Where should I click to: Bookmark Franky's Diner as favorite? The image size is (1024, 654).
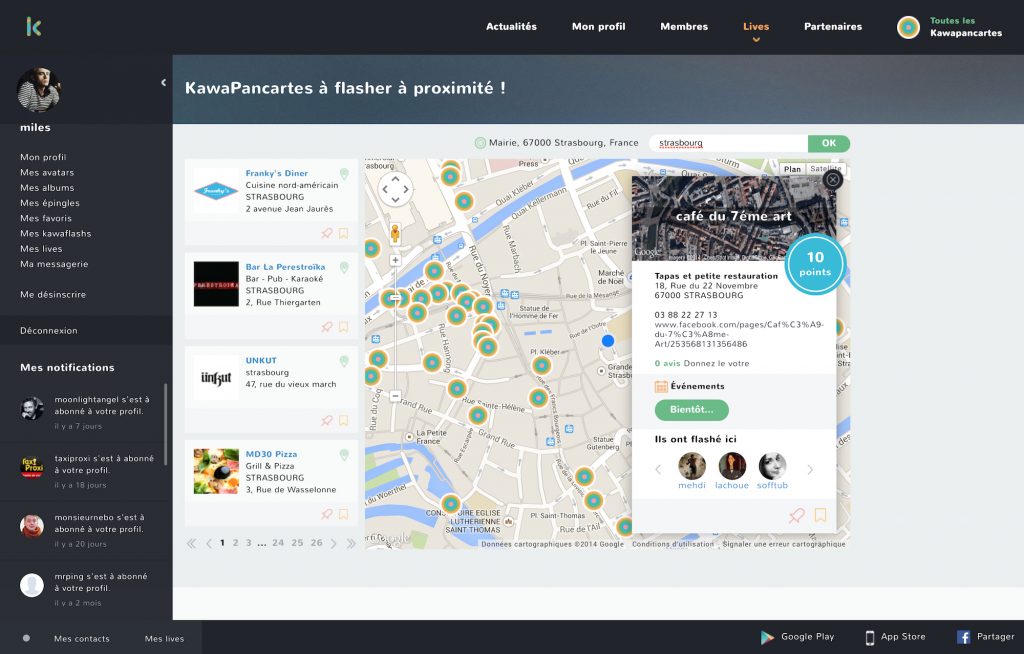[x=344, y=233]
